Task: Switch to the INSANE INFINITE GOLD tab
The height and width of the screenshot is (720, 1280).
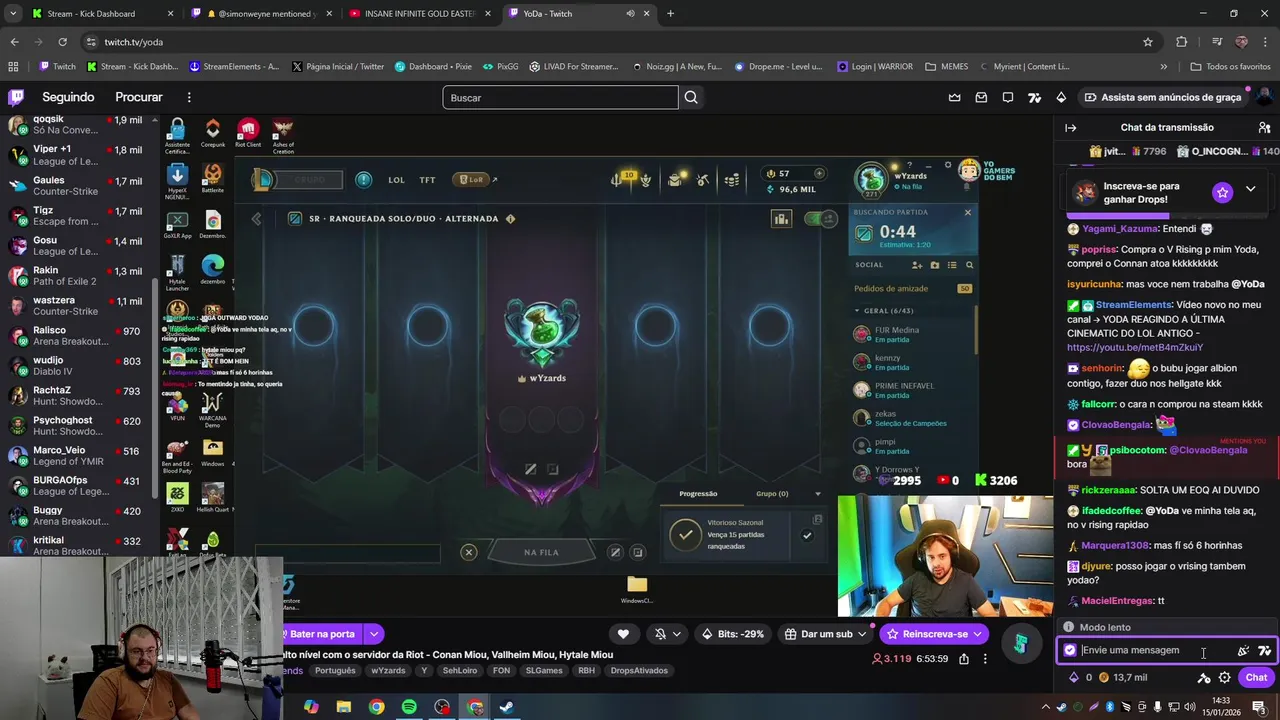Action: click(x=420, y=14)
